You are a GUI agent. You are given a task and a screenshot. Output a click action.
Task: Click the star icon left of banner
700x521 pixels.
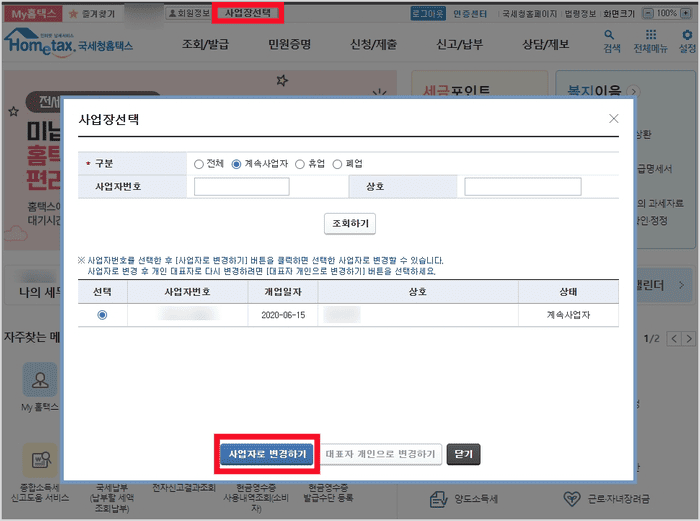[13, 111]
